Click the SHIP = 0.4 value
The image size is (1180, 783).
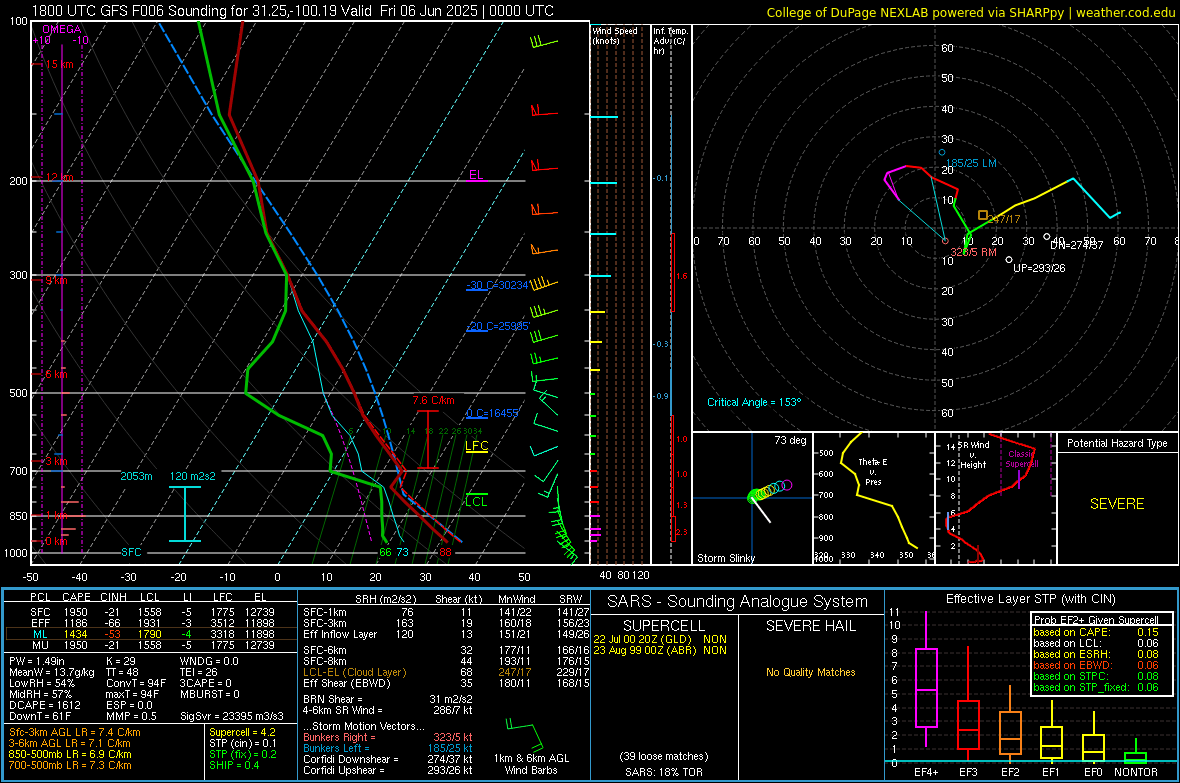[x=234, y=765]
